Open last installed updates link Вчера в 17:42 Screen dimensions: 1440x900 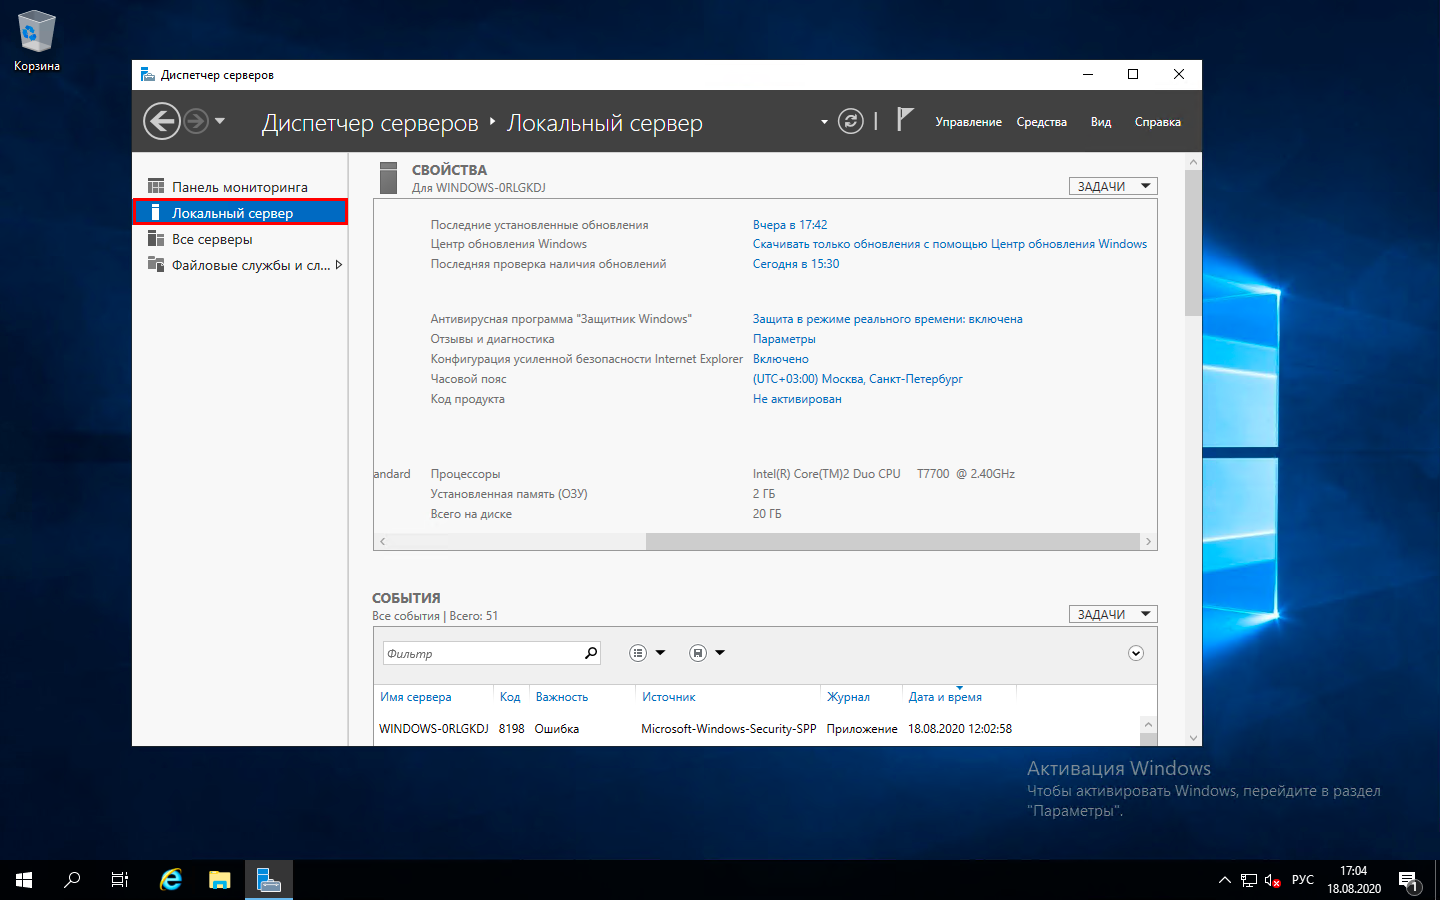pos(790,225)
